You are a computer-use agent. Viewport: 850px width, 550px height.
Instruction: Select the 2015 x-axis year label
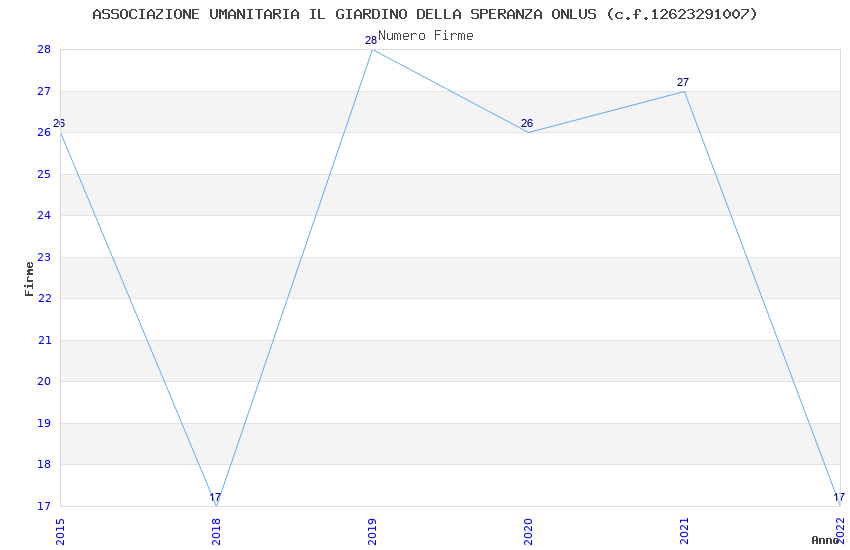click(x=60, y=532)
